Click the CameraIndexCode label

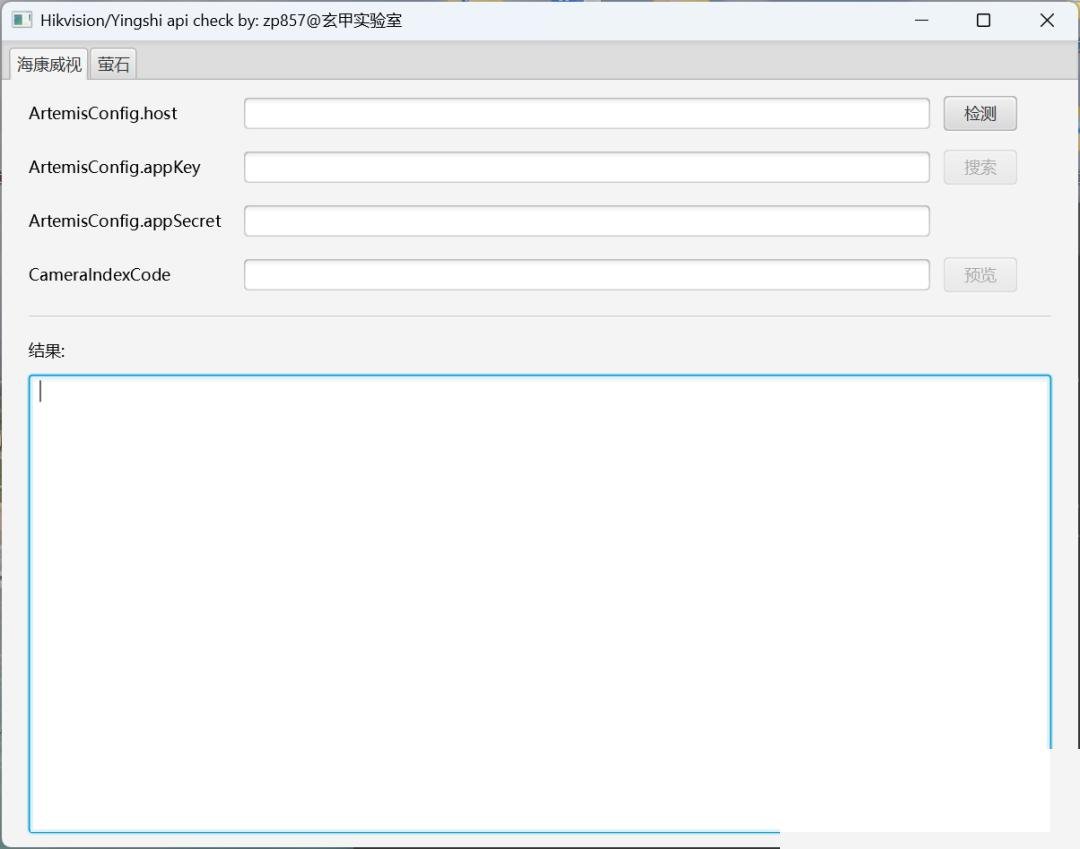[x=99, y=275]
